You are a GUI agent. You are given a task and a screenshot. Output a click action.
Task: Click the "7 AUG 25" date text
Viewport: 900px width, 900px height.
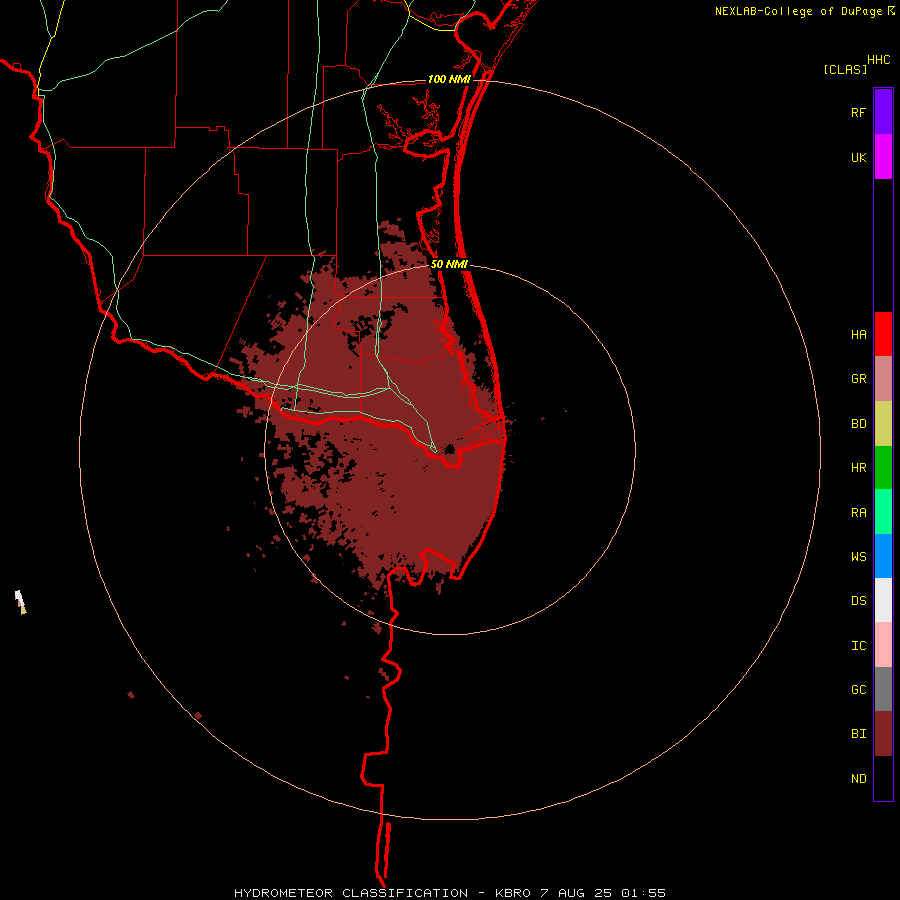click(577, 893)
